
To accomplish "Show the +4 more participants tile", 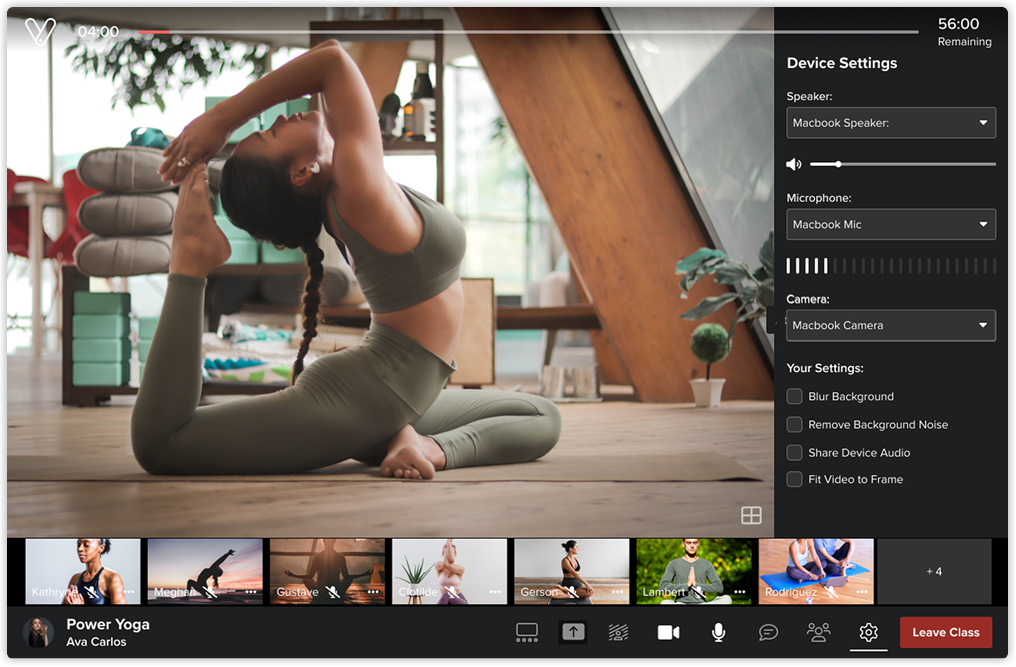I will coord(934,572).
